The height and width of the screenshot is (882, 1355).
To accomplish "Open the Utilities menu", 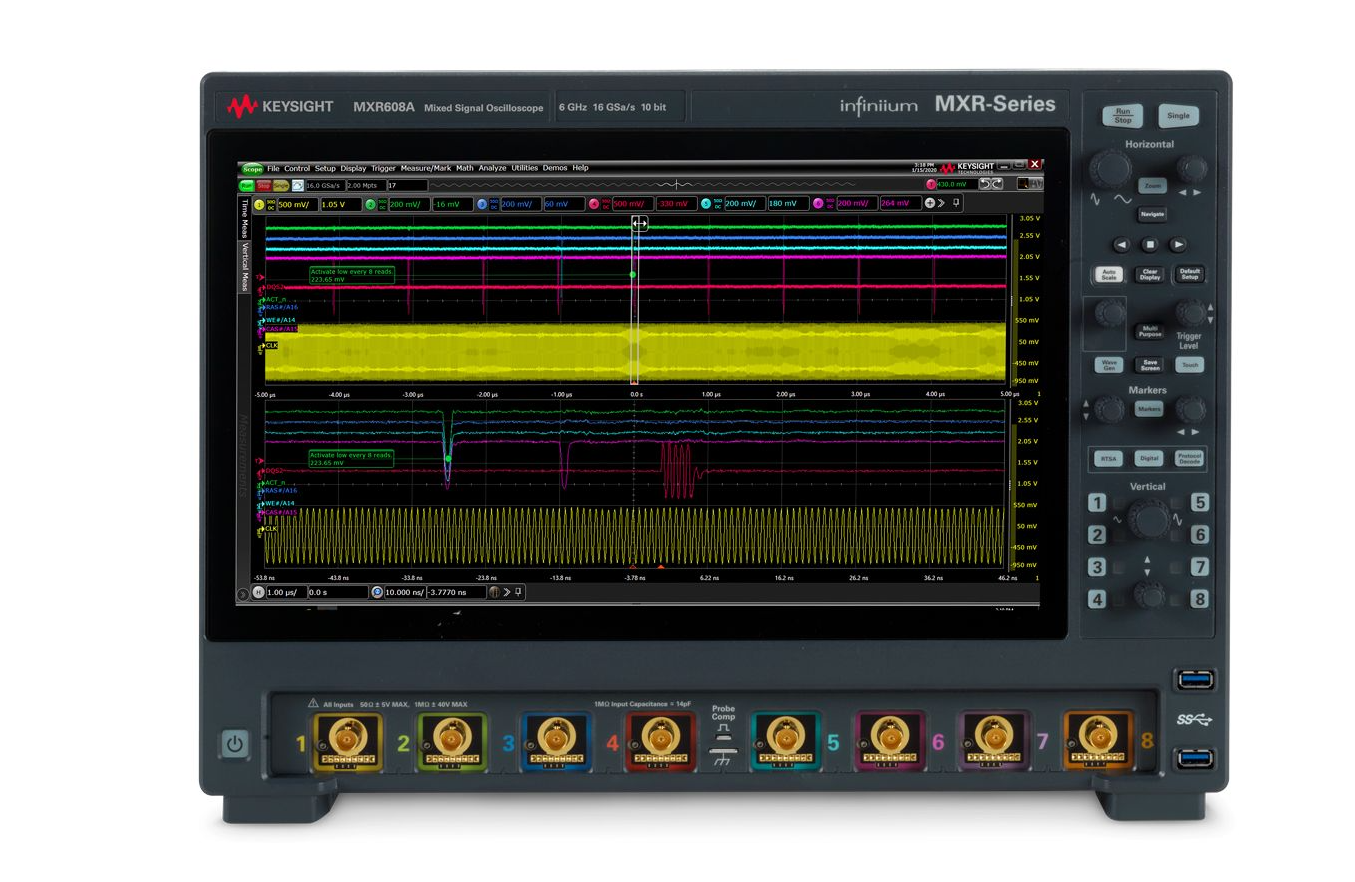I will coord(525,168).
